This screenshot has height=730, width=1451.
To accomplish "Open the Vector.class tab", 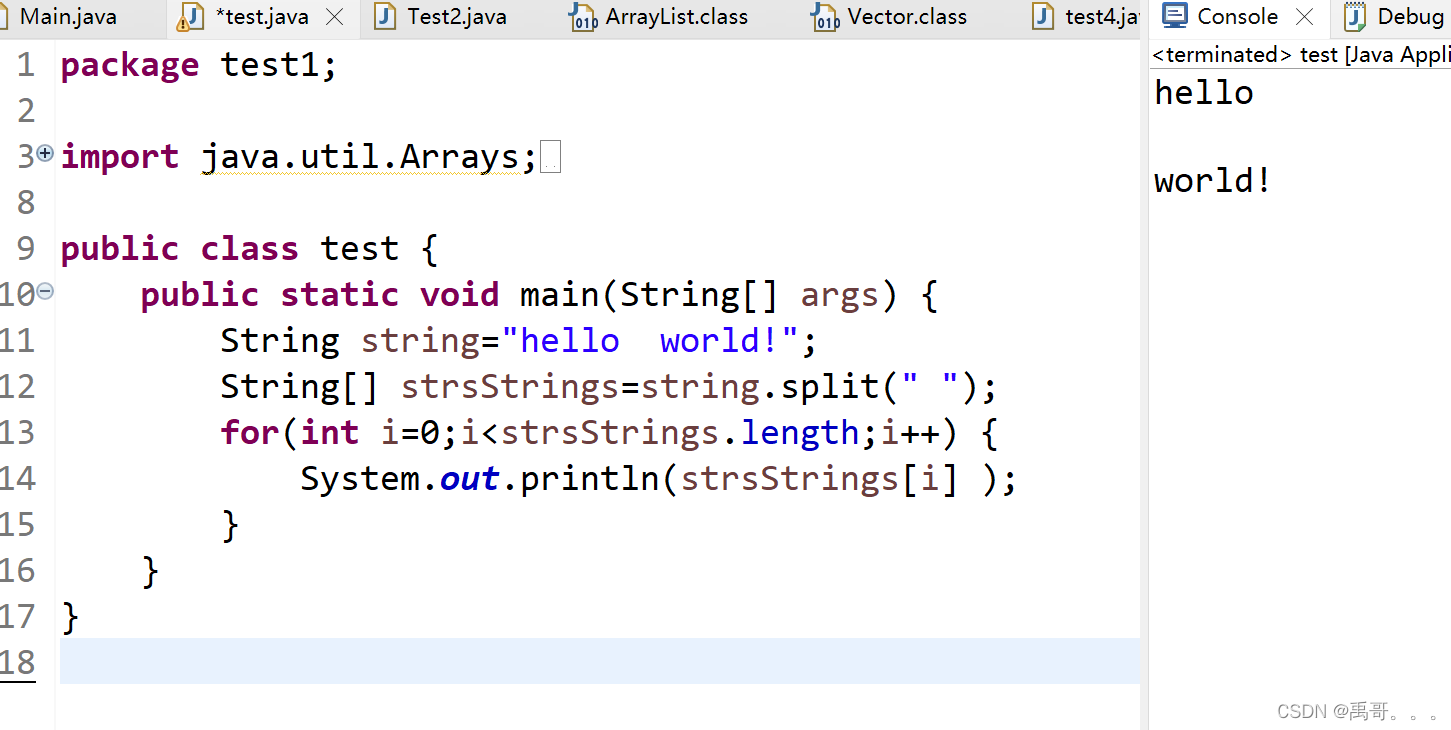I will [x=907, y=17].
